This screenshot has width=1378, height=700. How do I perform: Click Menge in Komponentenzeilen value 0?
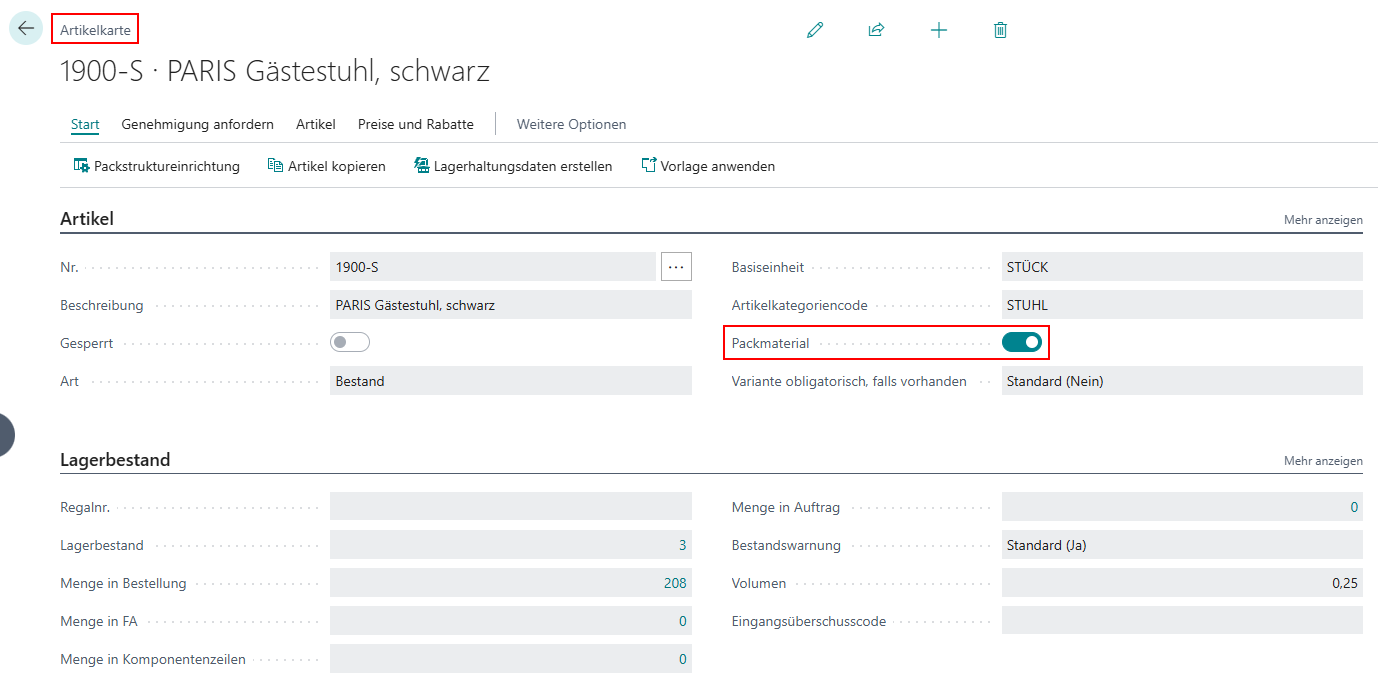pyautogui.click(x=683, y=659)
